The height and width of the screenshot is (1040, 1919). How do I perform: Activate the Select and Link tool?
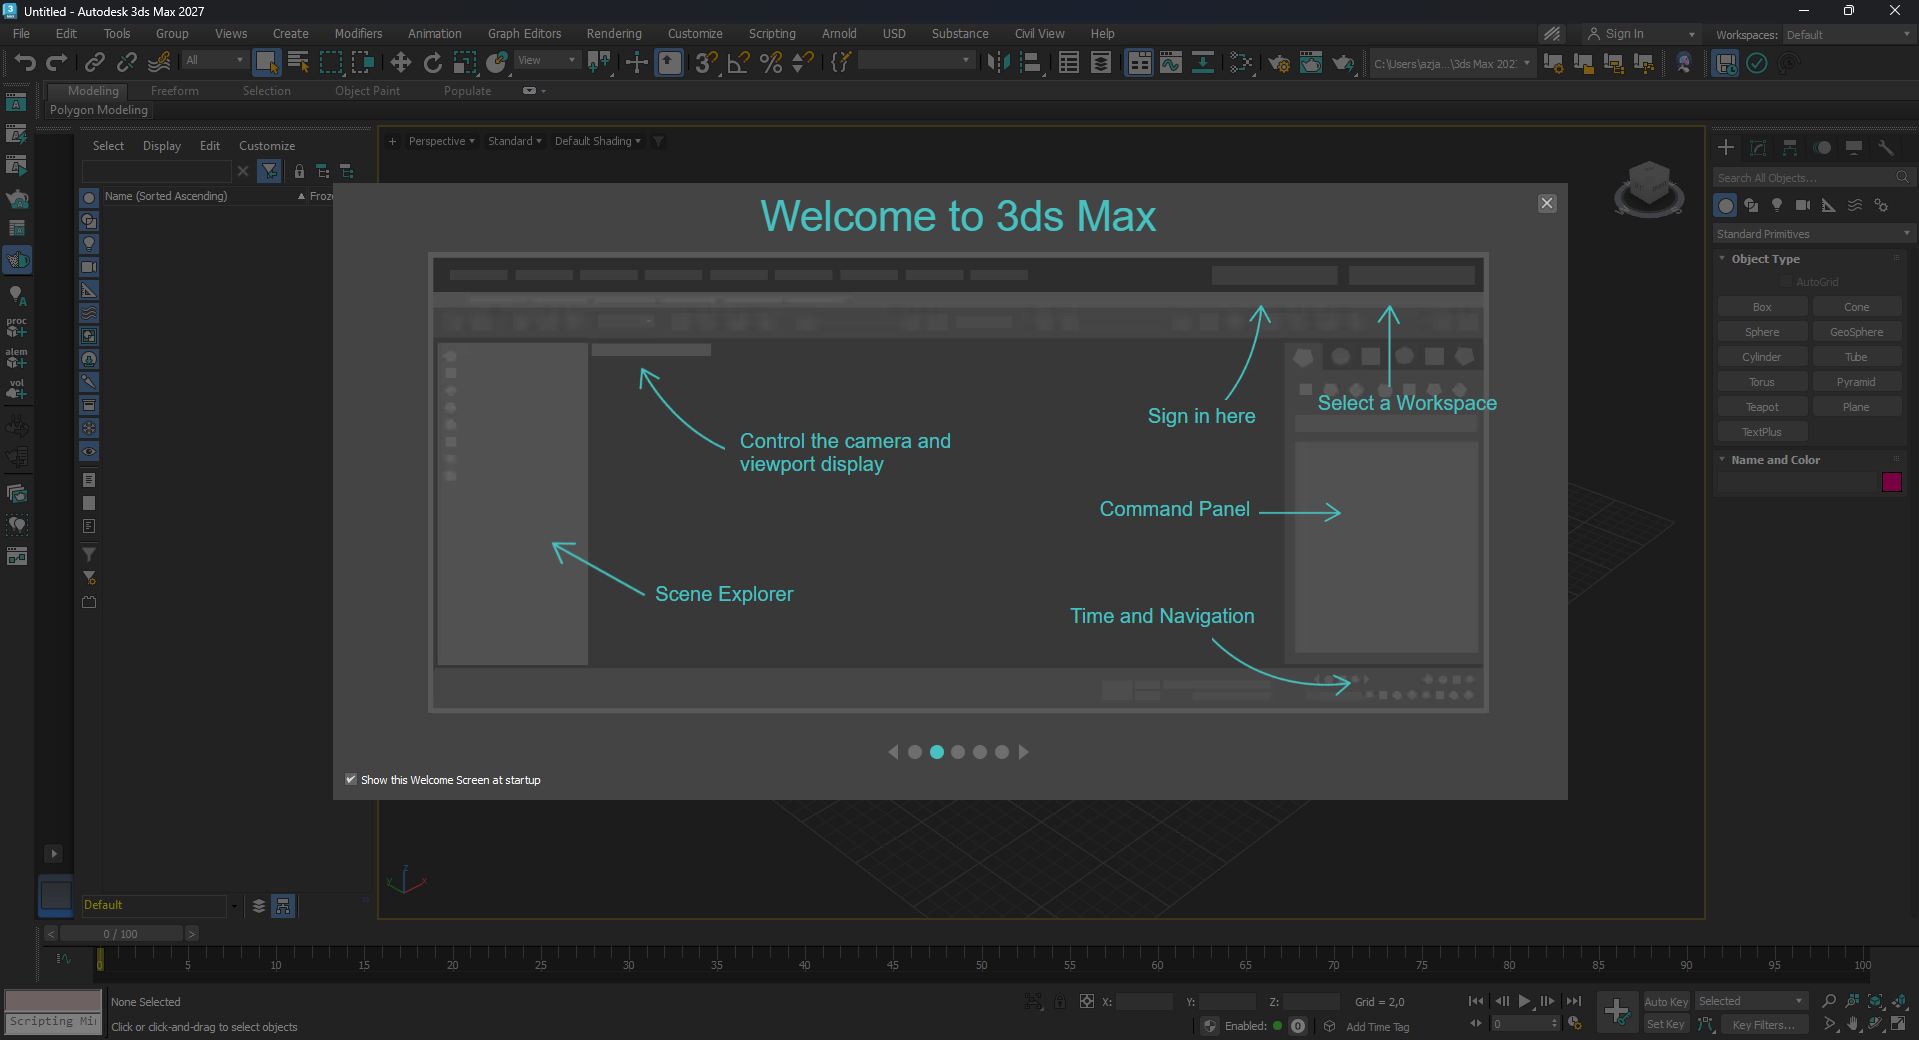click(95, 63)
